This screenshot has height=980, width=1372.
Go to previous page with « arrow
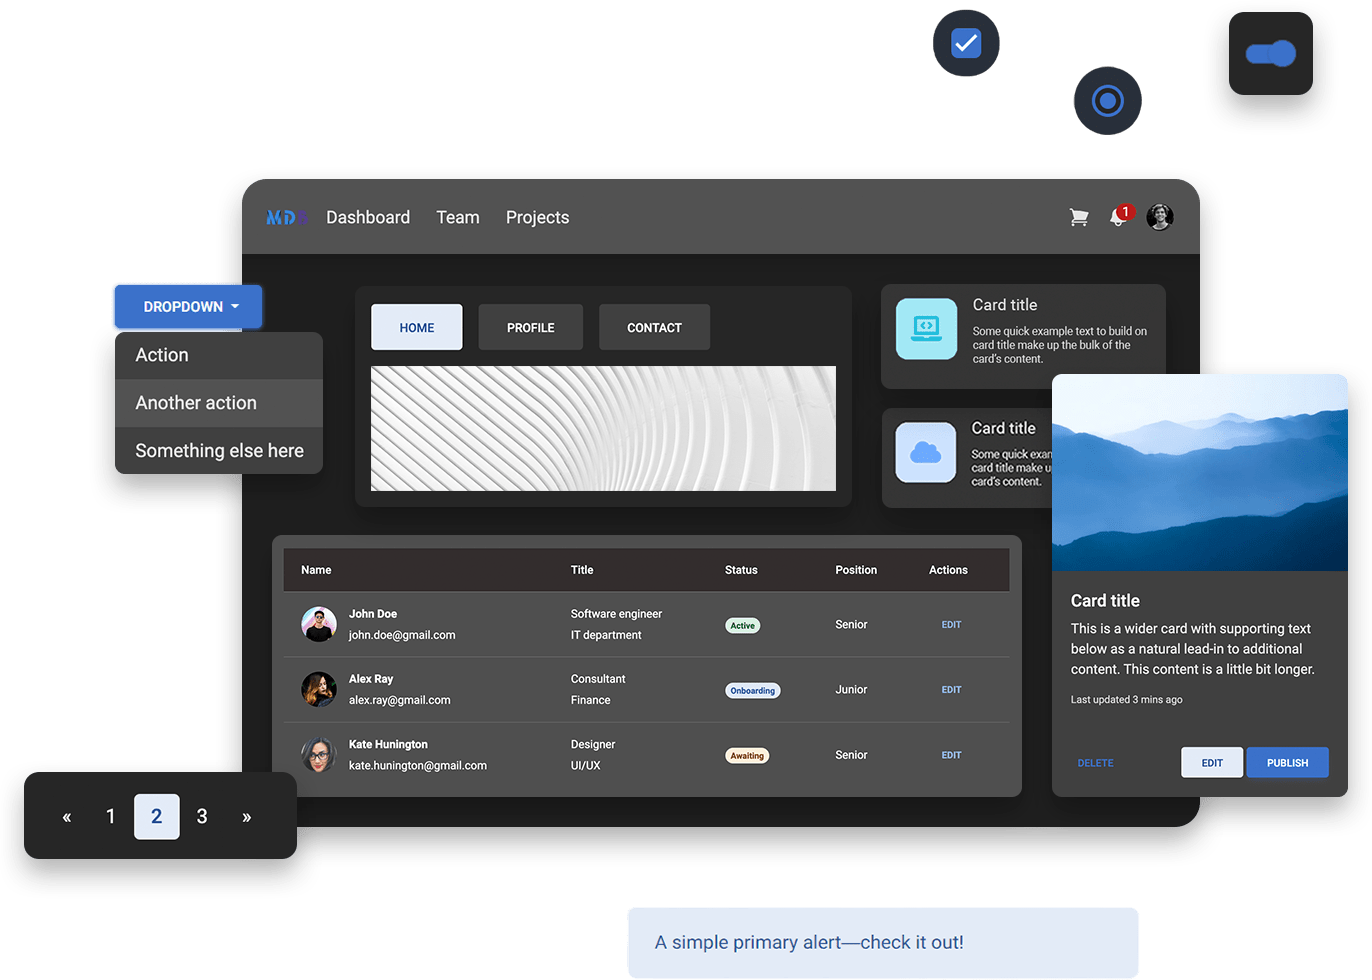click(x=67, y=817)
